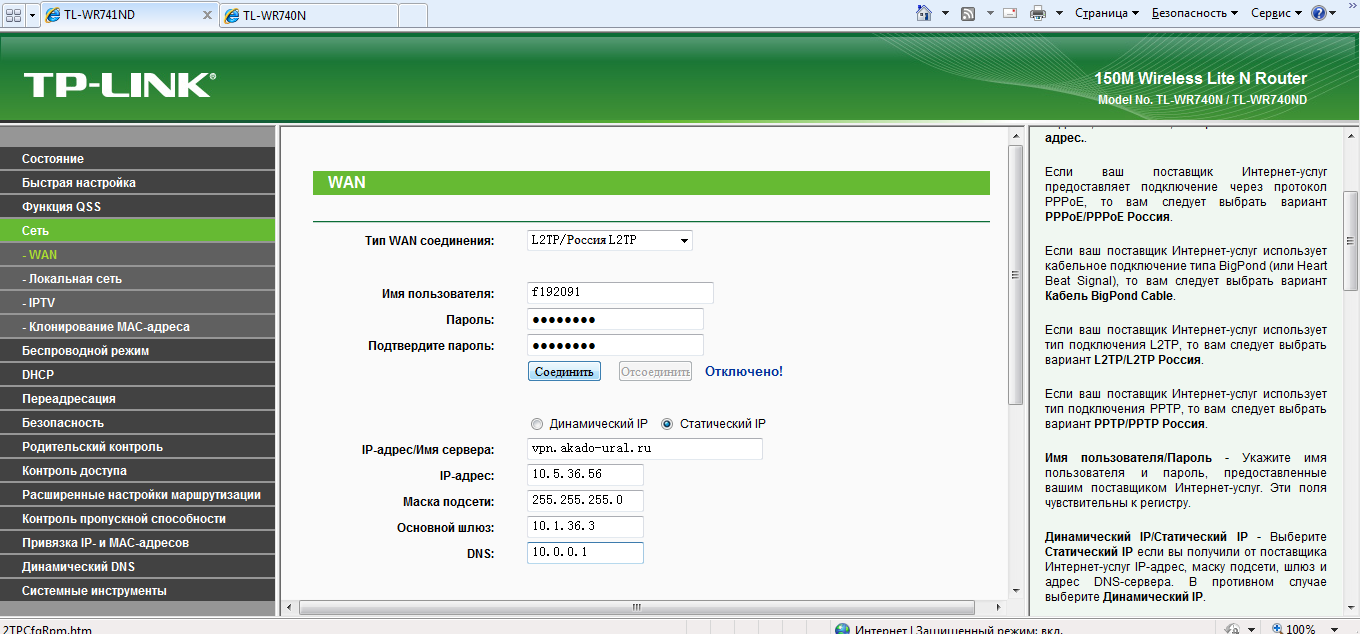Click the main panel vertical scrollbar thumb
This screenshot has width=1360, height=634.
pyautogui.click(x=1015, y=273)
